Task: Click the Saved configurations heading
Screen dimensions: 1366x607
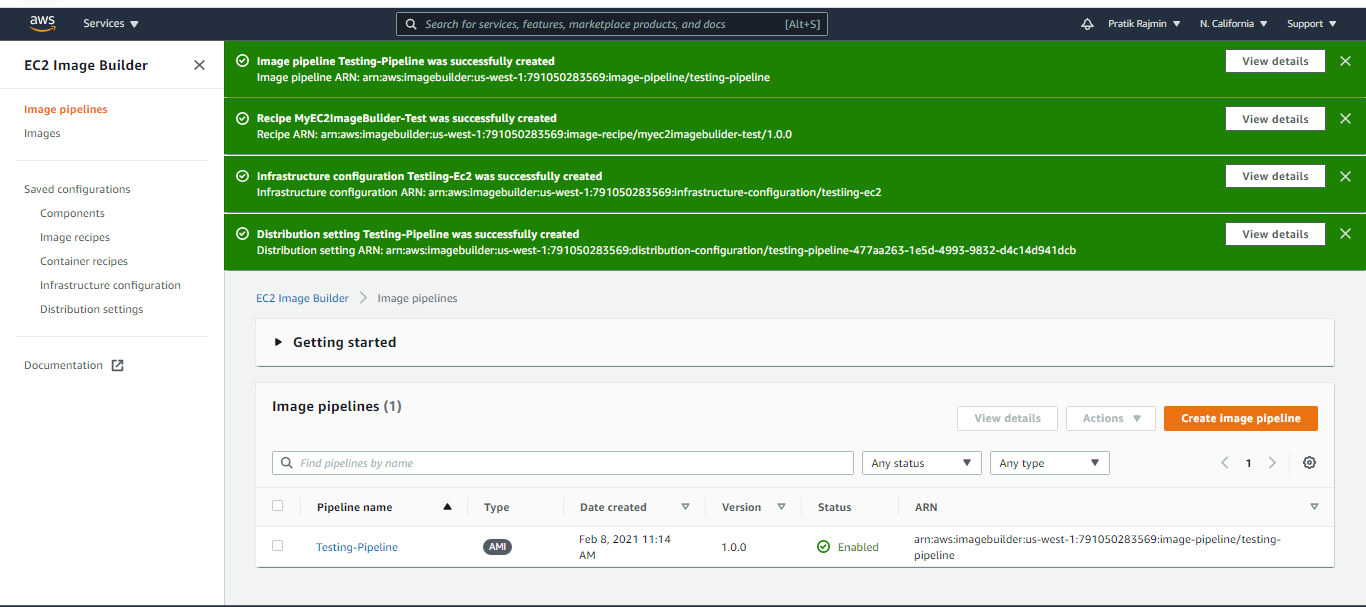Action: (x=77, y=189)
